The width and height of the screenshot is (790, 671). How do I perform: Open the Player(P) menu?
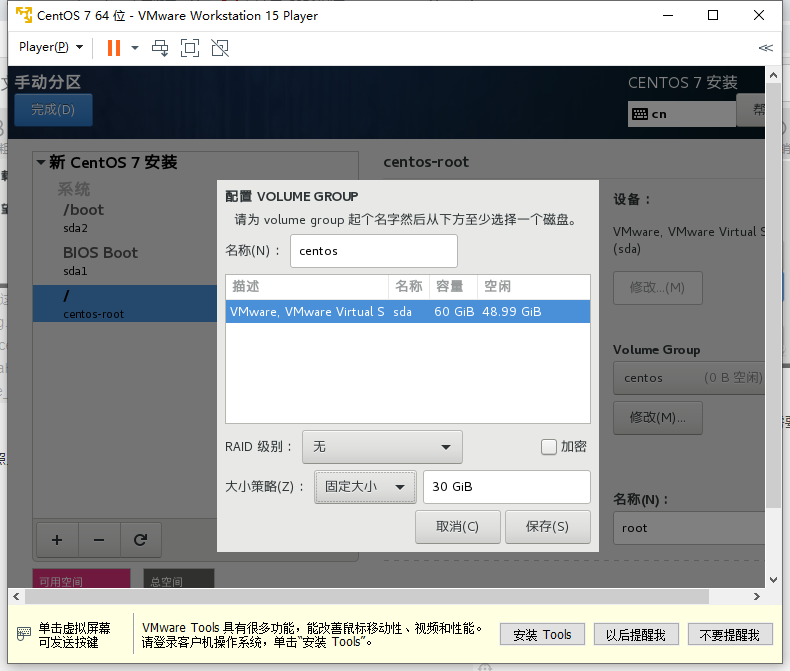click(x=50, y=47)
